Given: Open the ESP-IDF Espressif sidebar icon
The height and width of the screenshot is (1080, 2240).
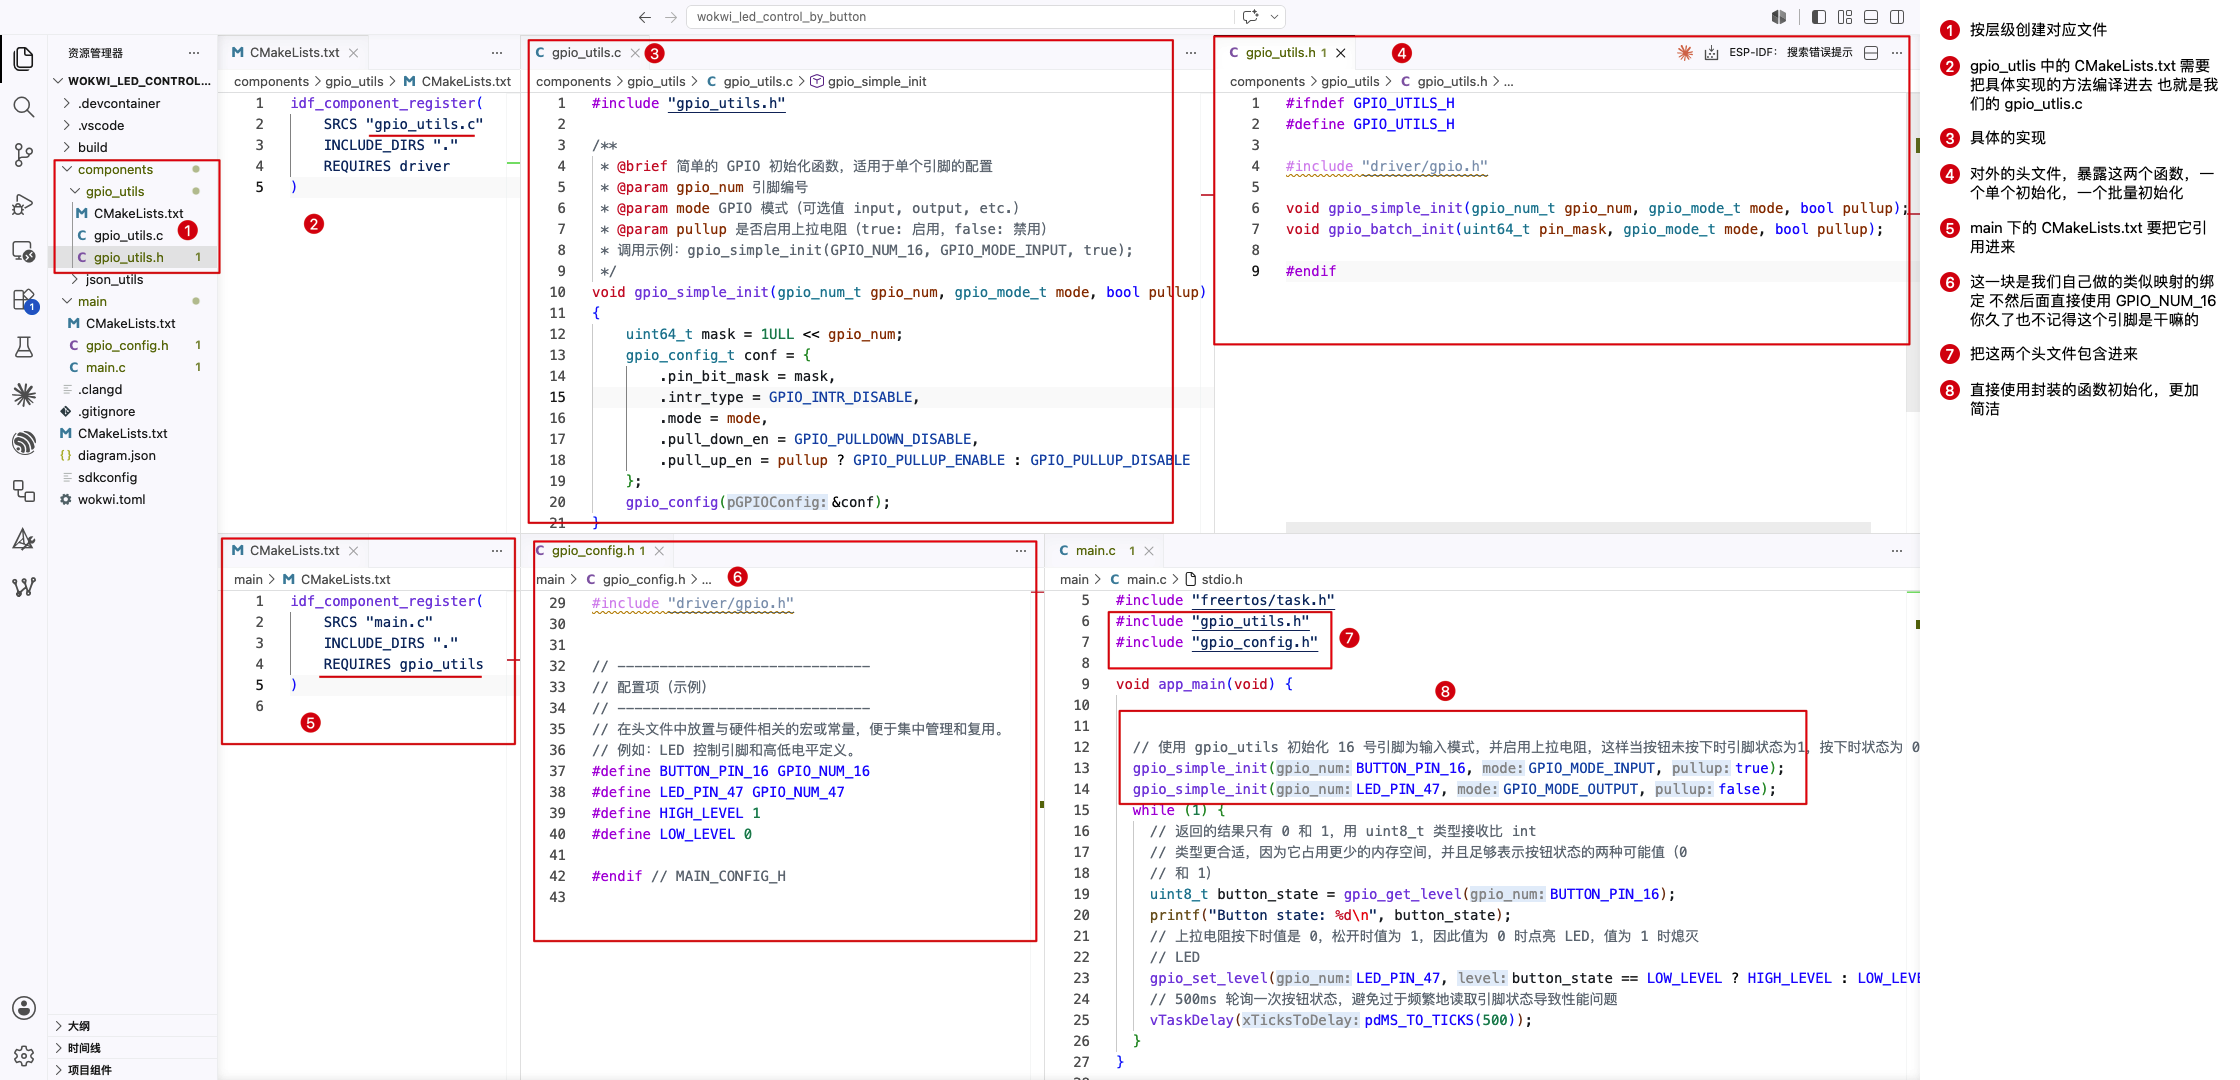Looking at the screenshot, I should click(24, 443).
